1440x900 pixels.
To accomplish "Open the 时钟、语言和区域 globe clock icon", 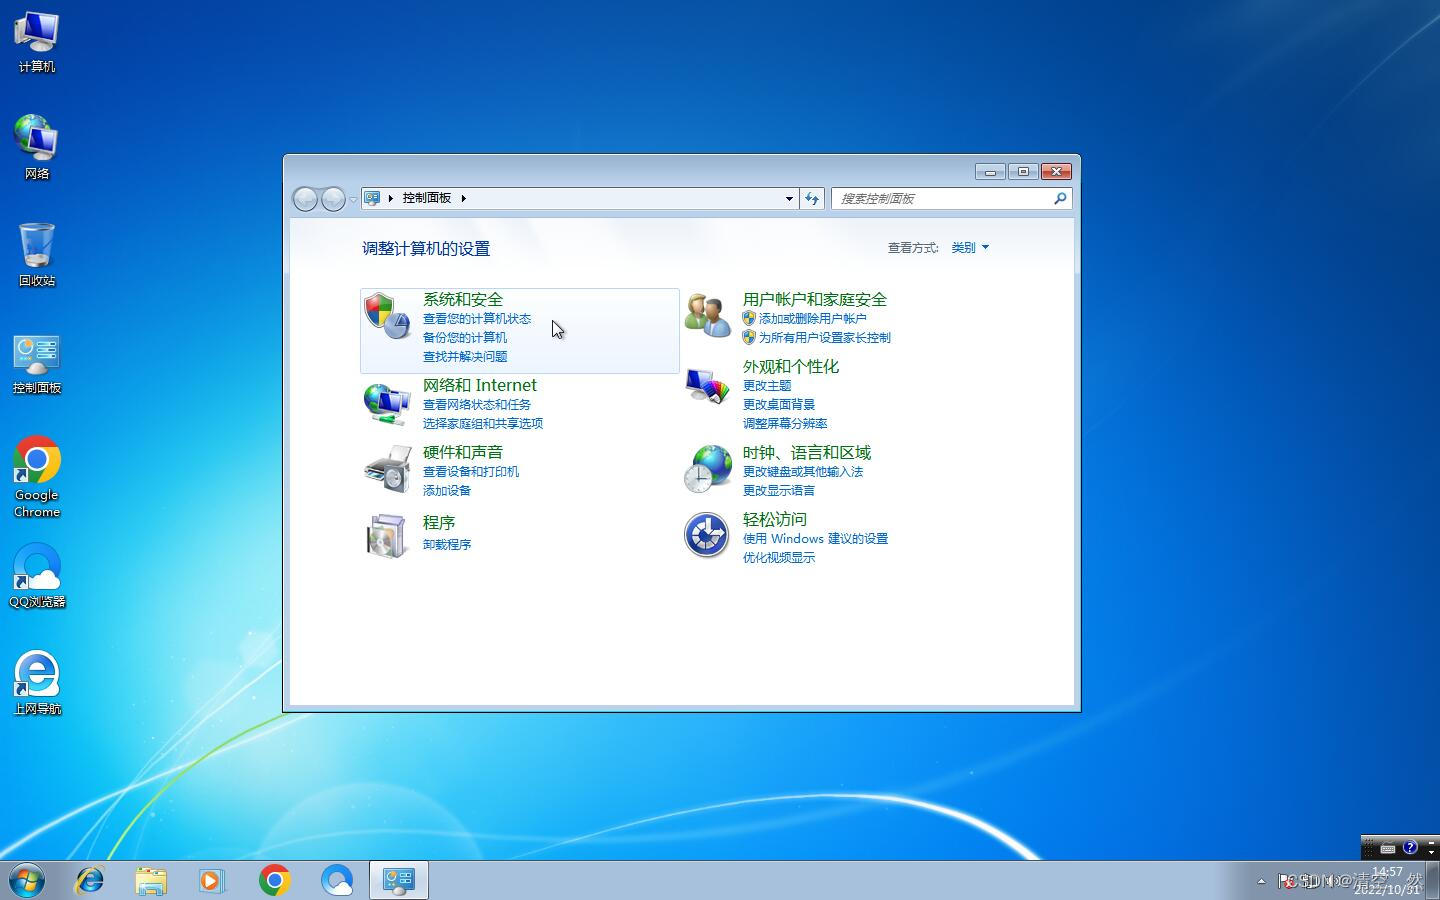I will click(x=708, y=469).
